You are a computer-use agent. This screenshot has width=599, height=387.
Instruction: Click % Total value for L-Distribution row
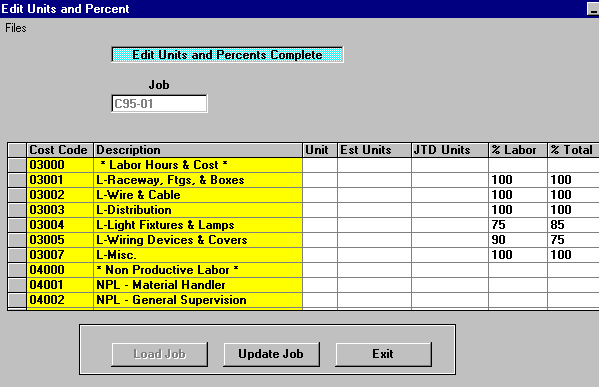click(573, 210)
